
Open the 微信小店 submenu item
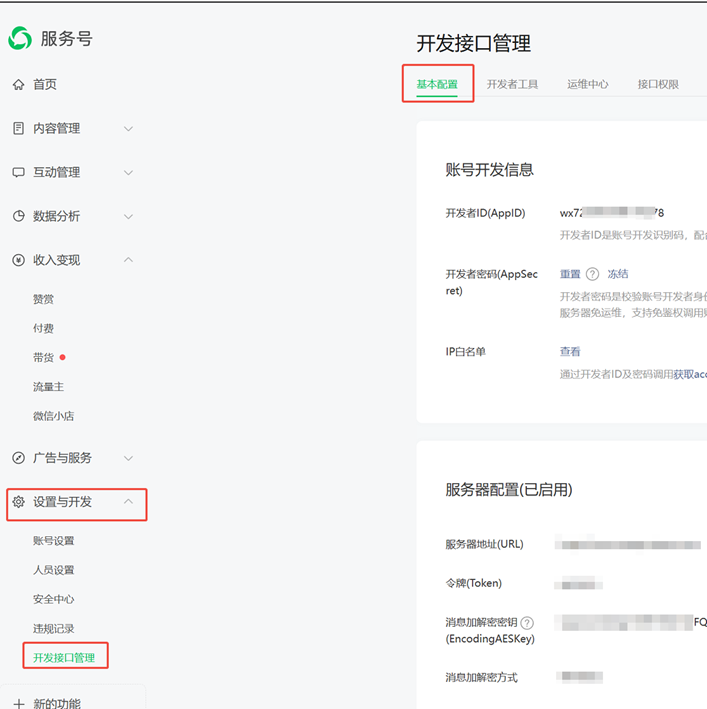tap(53, 416)
